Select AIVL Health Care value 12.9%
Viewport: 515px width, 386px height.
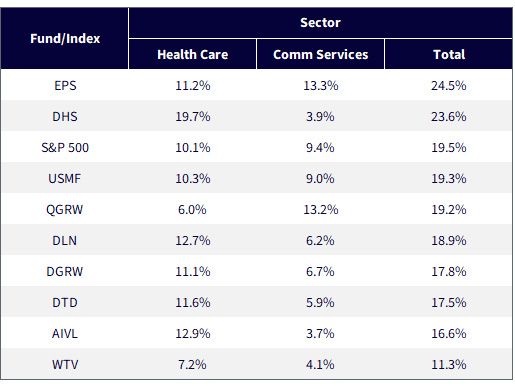click(x=193, y=334)
